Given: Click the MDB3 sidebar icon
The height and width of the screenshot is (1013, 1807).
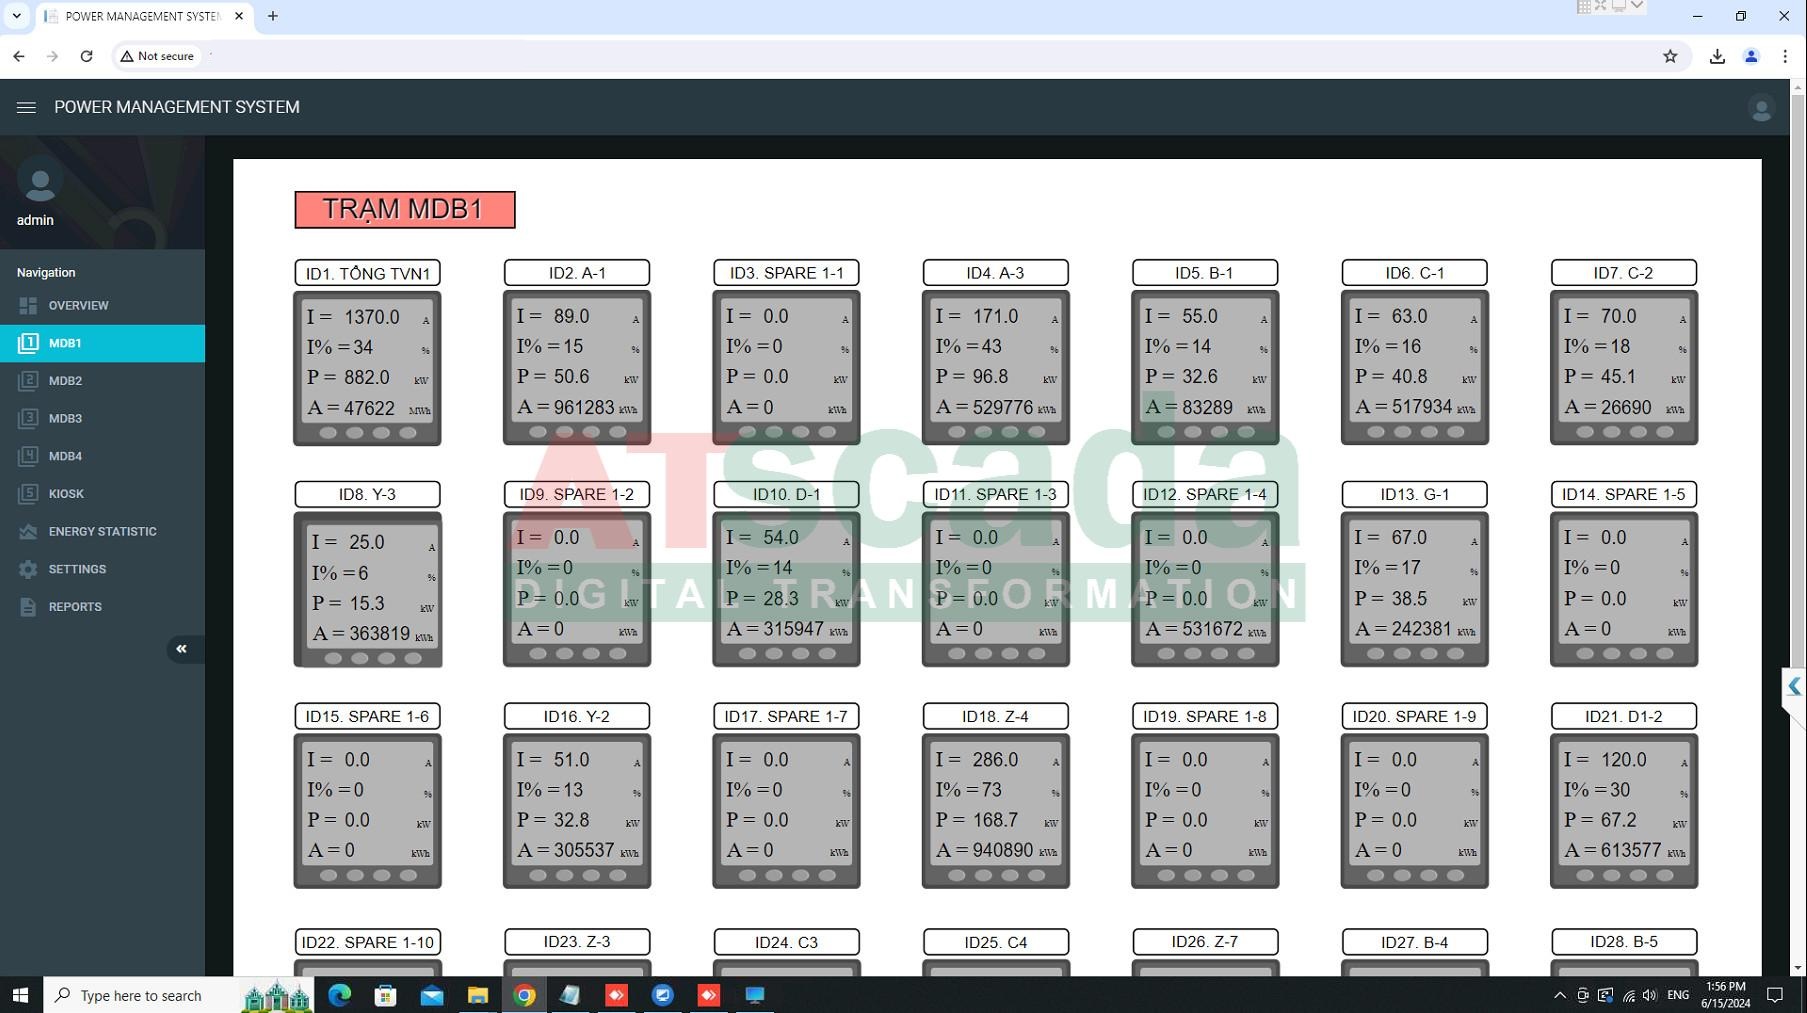Looking at the screenshot, I should [x=28, y=418].
